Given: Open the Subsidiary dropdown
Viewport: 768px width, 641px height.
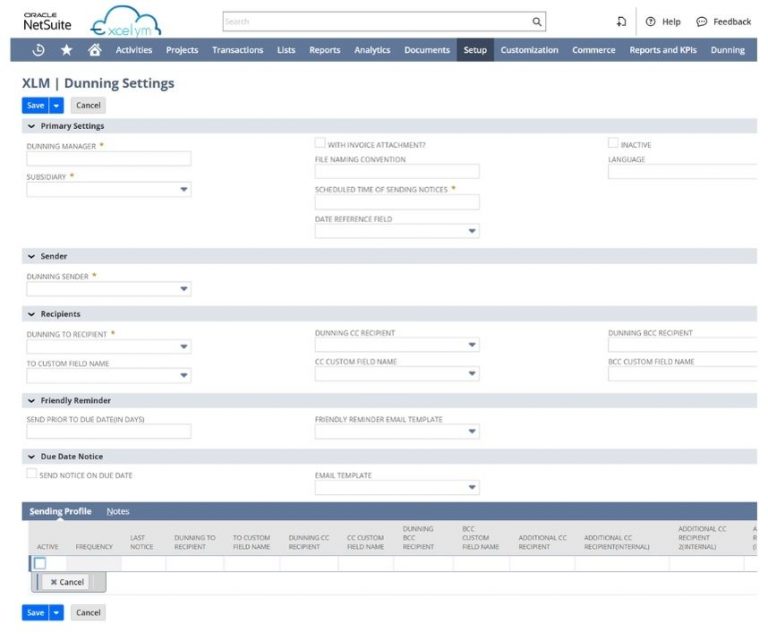Looking at the screenshot, I should (183, 189).
